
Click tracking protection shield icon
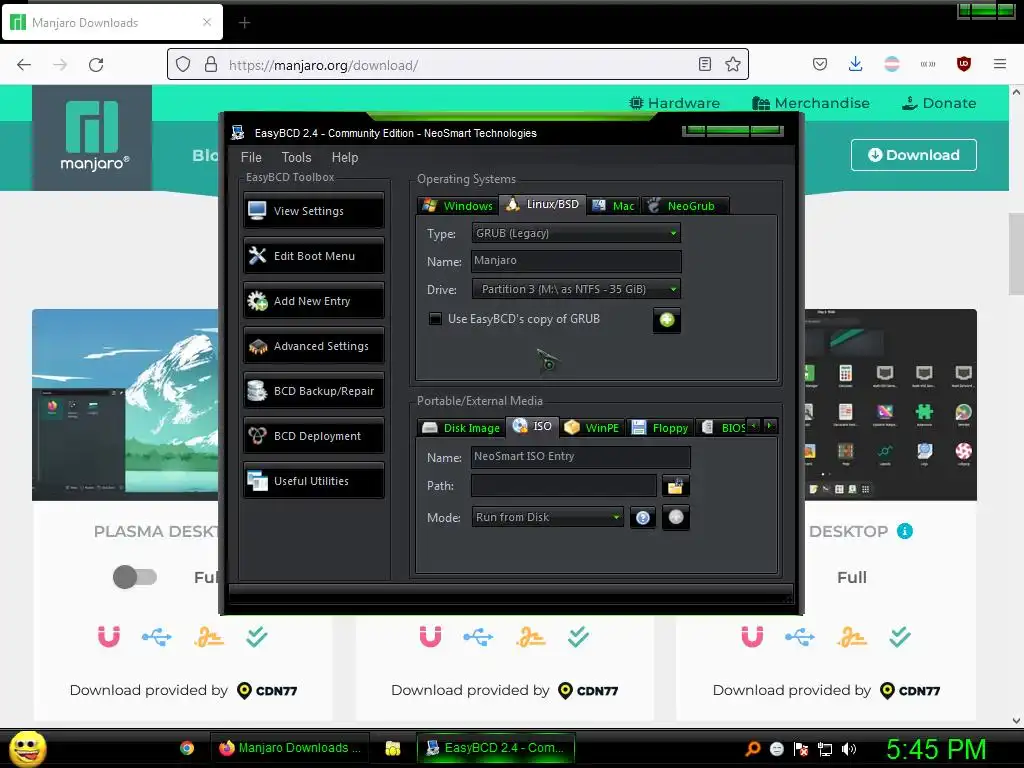[183, 64]
